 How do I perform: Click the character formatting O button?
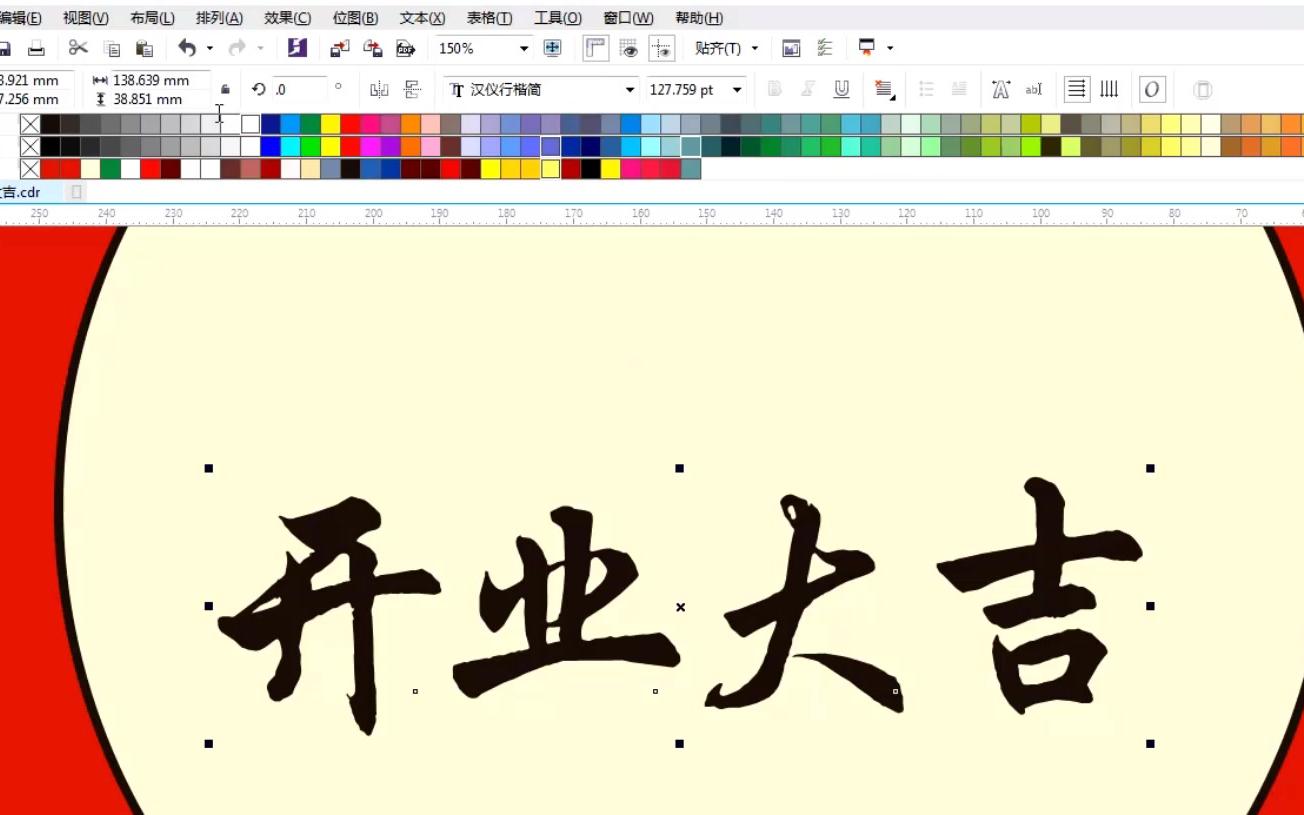1152,89
